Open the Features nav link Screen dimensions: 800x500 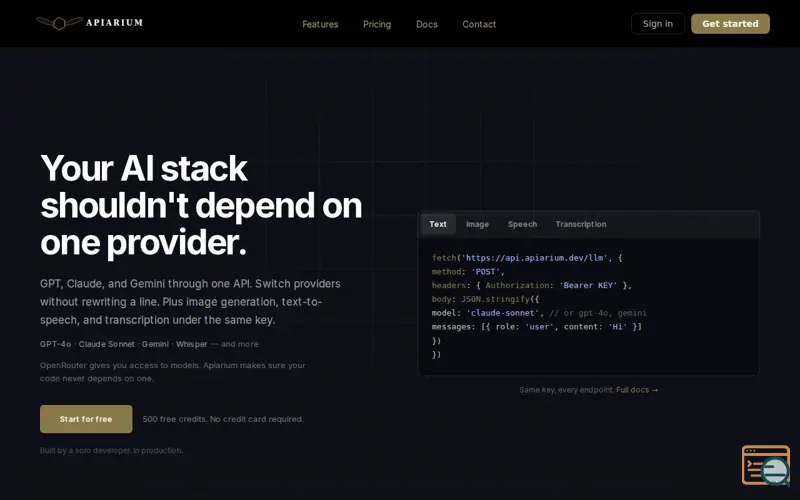(320, 24)
